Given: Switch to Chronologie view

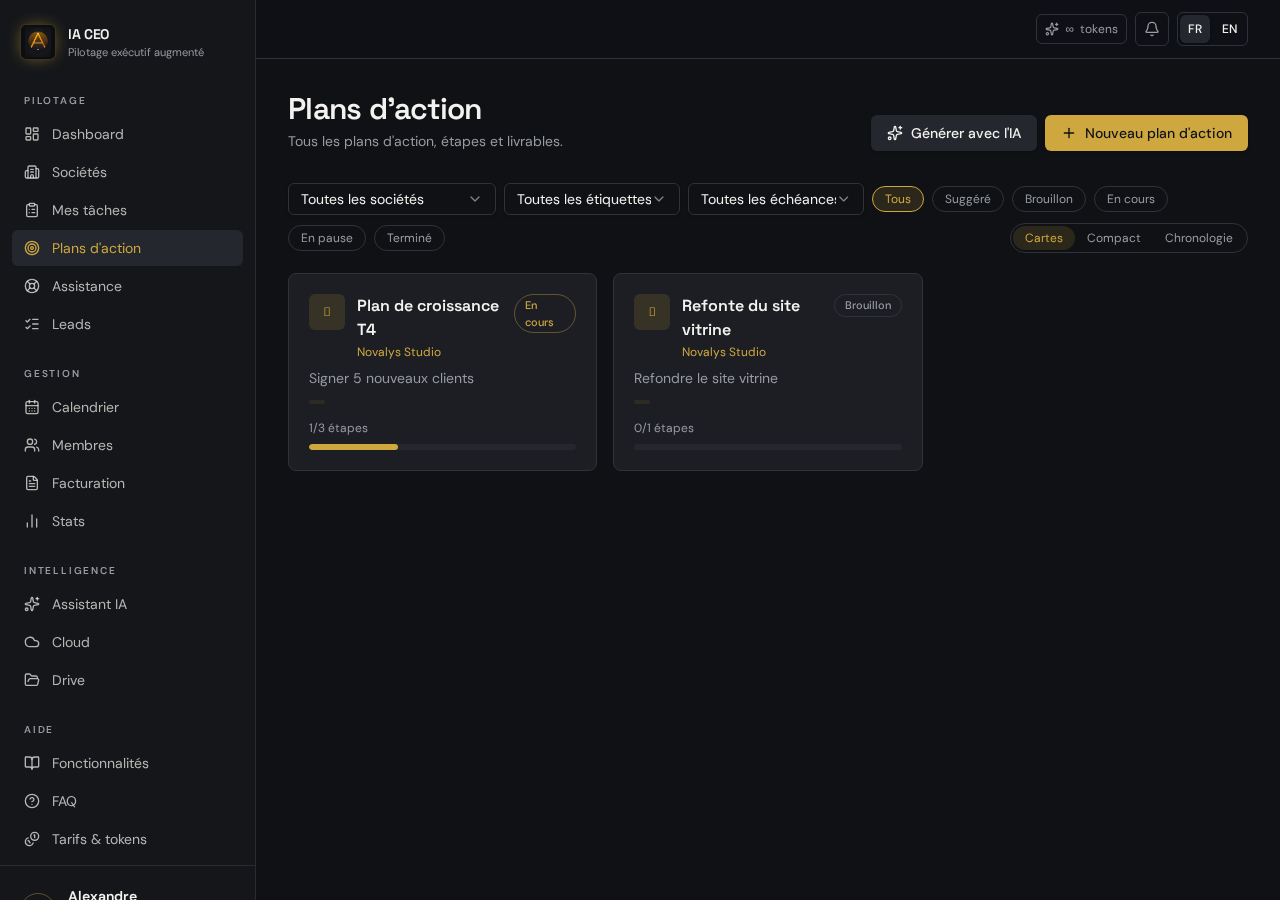Looking at the screenshot, I should (1199, 238).
